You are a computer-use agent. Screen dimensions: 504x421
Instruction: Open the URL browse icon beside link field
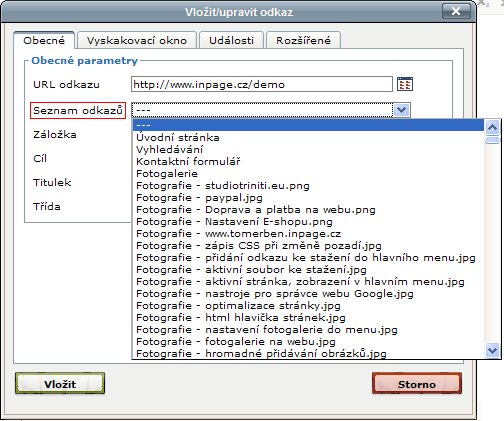click(405, 84)
